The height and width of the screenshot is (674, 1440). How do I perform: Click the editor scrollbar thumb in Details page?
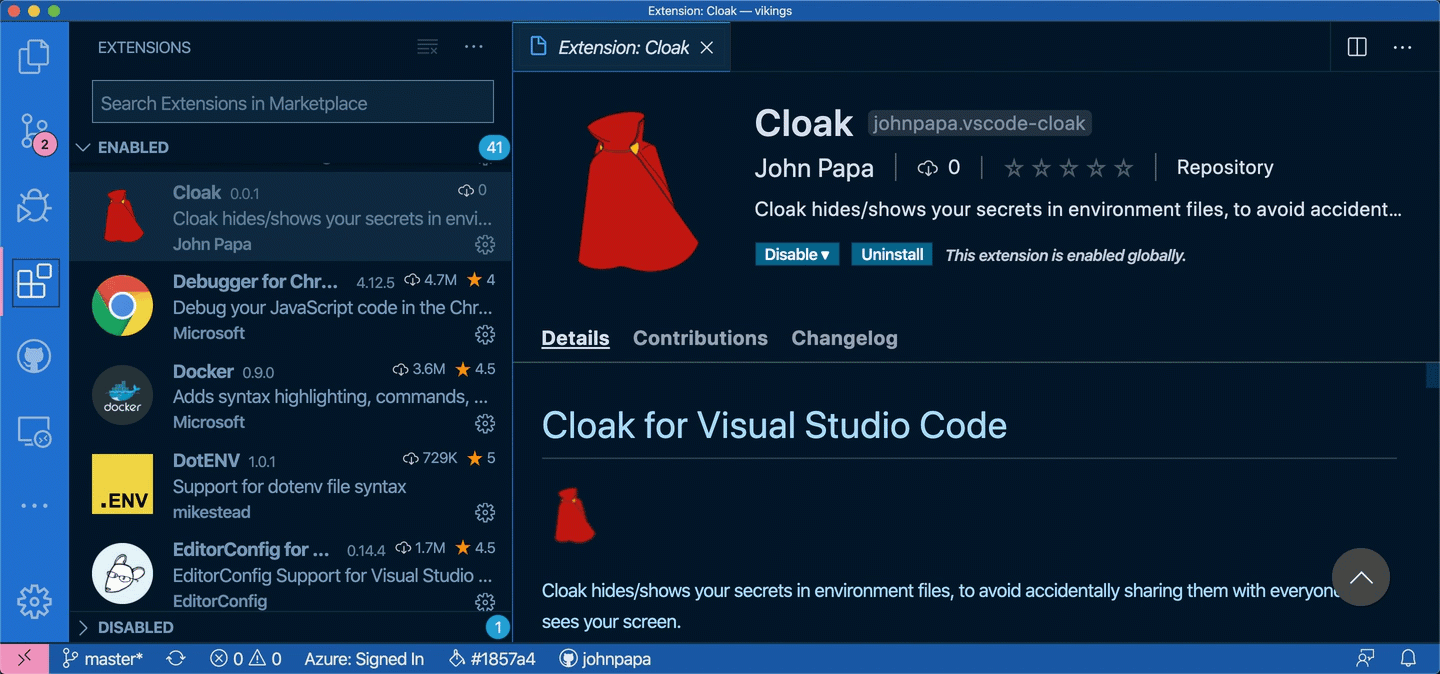click(x=1432, y=375)
